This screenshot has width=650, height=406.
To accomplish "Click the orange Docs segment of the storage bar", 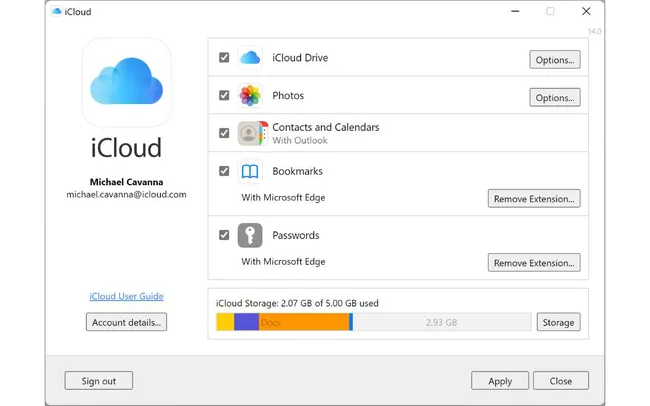I will 304,322.
